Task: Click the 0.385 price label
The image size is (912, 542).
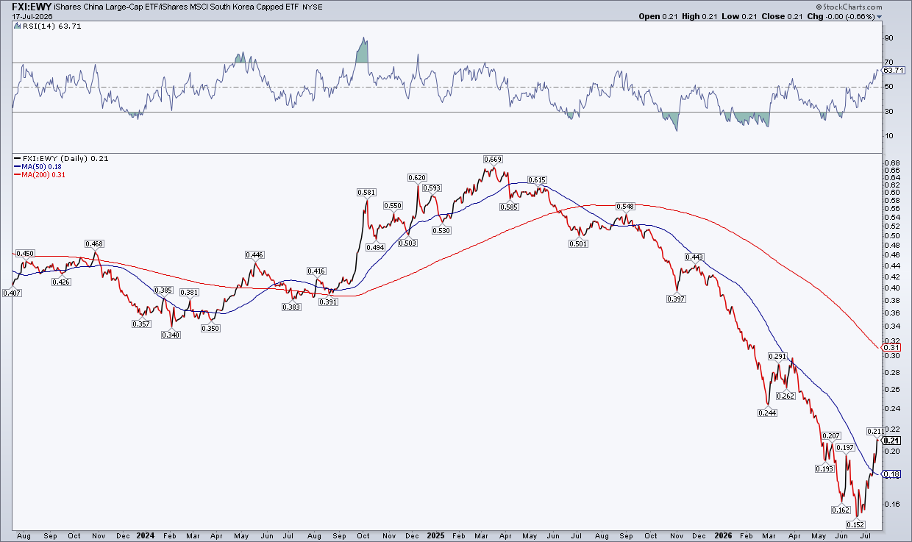Action: click(x=163, y=290)
